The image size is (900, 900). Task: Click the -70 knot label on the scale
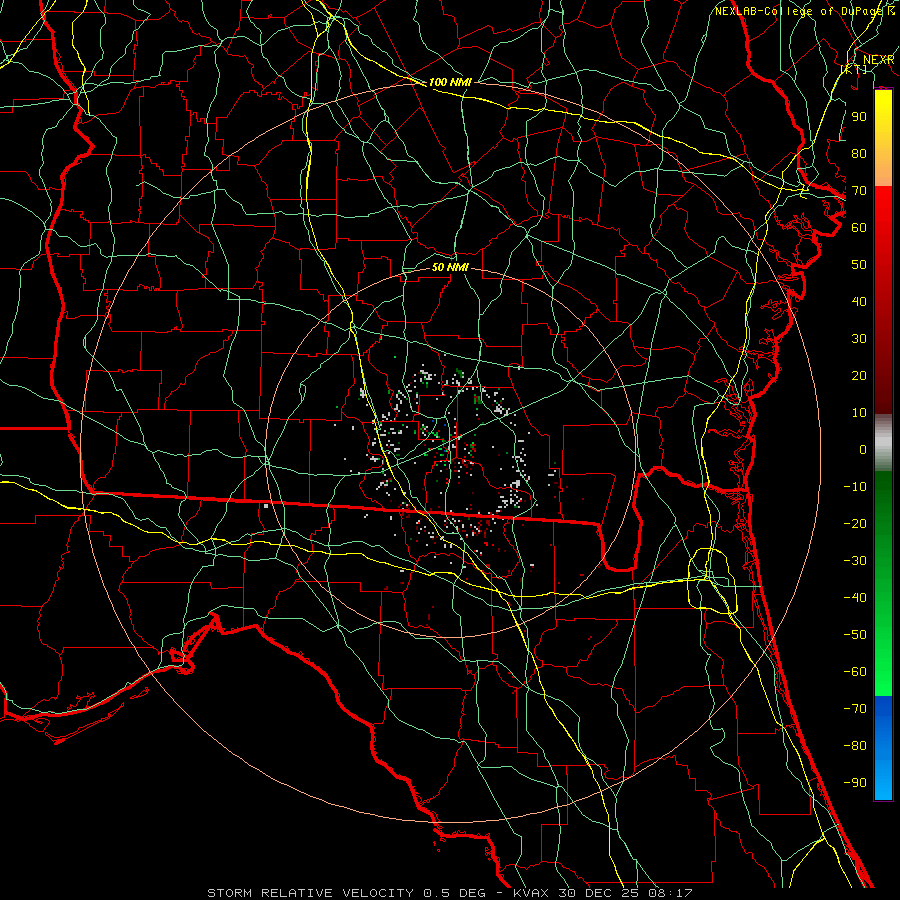coord(855,709)
